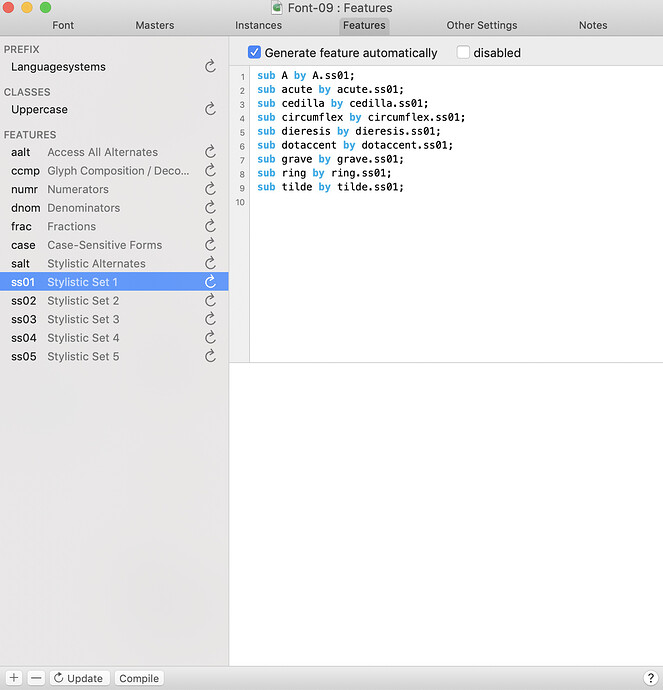Select ss04 Stylistic Set 4
663x690 pixels.
click(x=114, y=338)
